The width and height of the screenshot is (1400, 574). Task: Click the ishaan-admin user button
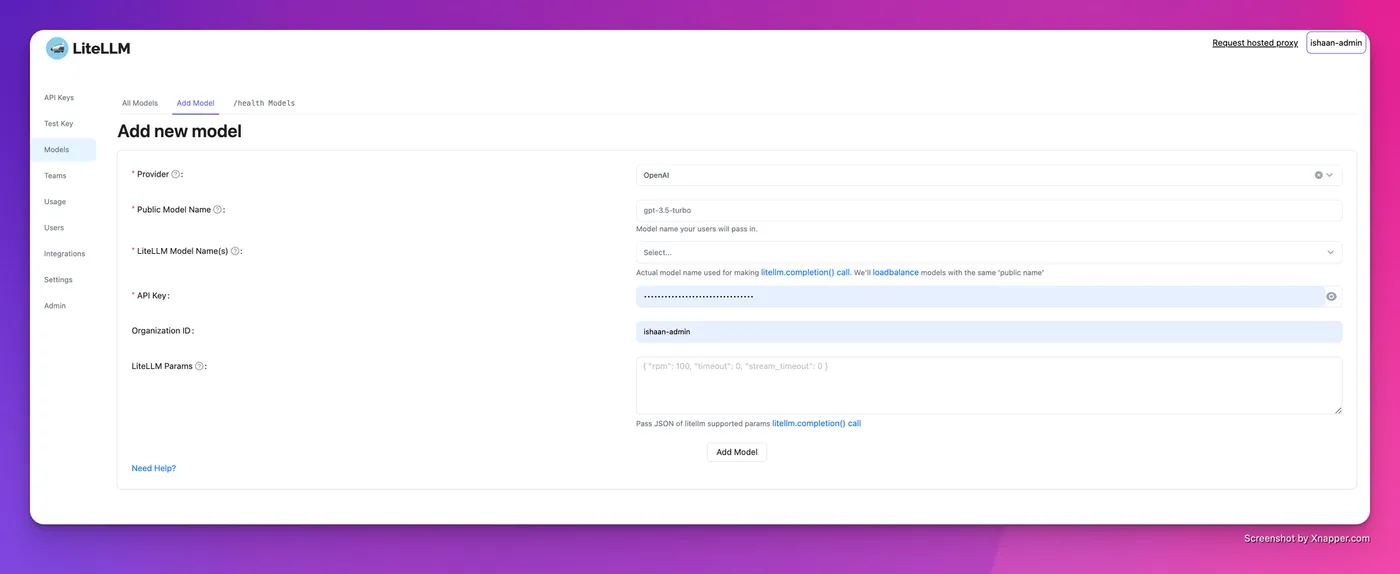[1336, 43]
